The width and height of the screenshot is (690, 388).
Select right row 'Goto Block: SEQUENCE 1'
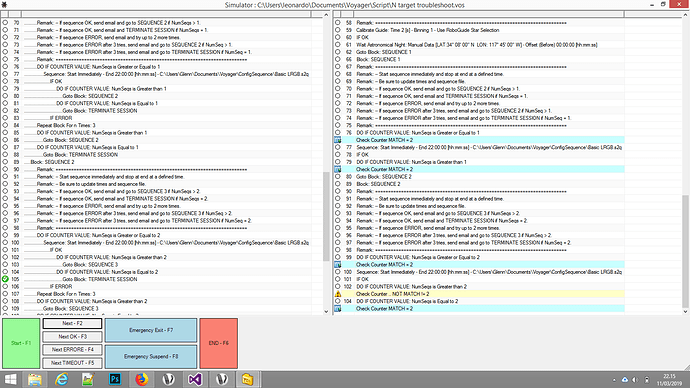[x=489, y=52]
